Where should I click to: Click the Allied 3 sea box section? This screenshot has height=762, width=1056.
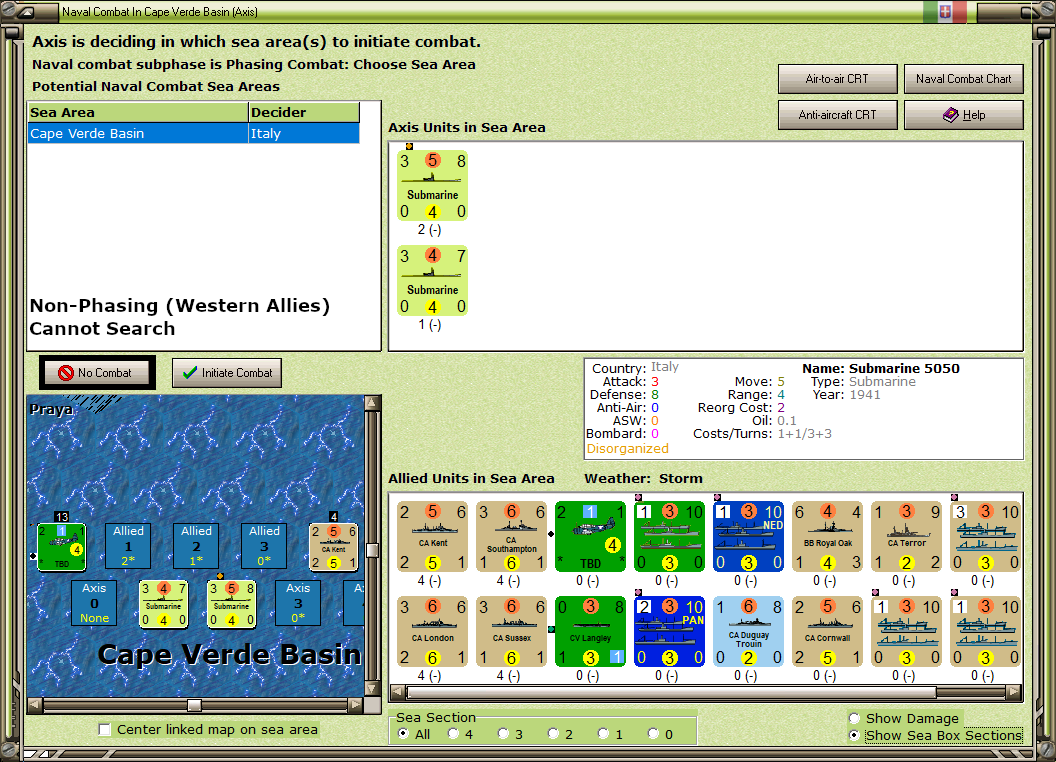(x=264, y=546)
